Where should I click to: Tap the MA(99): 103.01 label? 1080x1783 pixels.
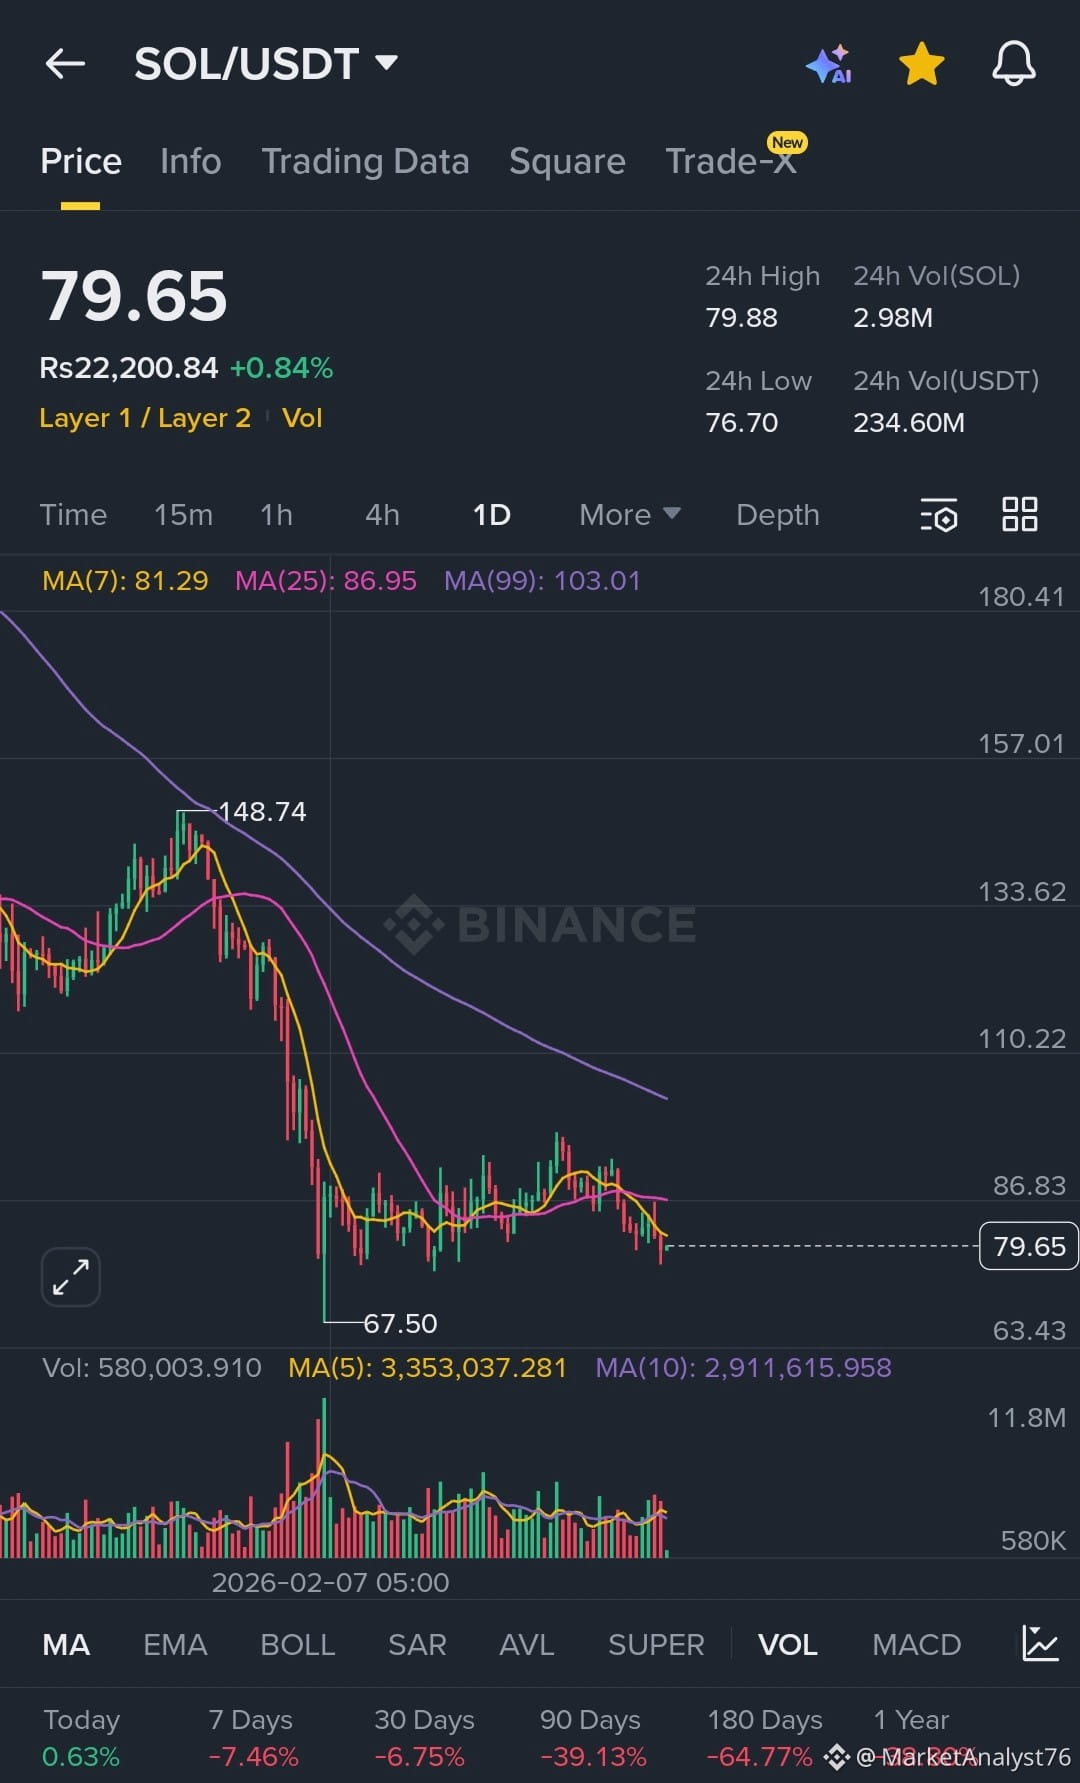[x=542, y=580]
